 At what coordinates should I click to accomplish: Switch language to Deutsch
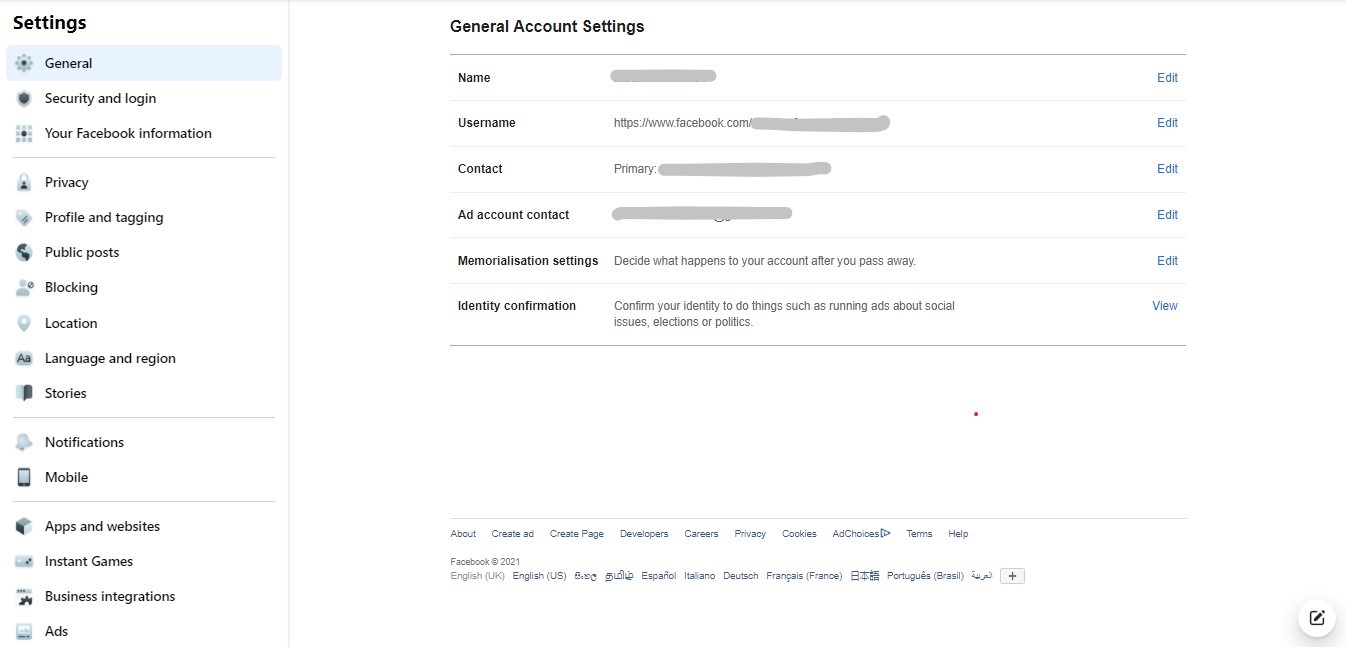(x=741, y=576)
